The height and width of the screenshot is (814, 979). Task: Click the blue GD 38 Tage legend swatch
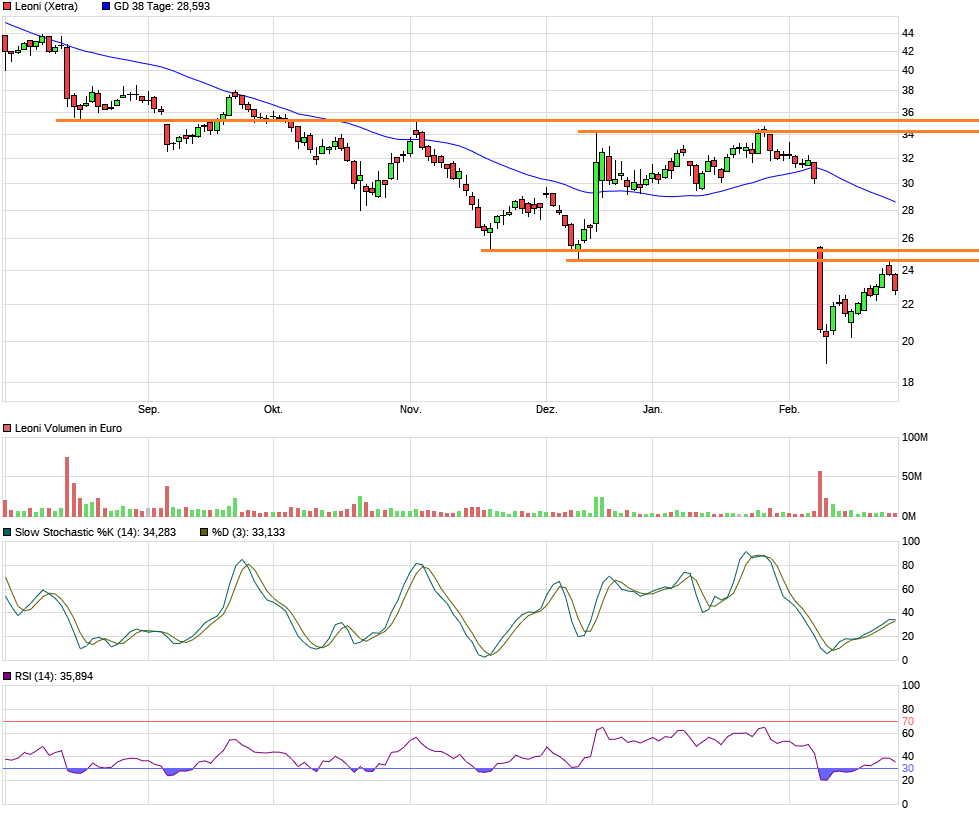click(x=106, y=6)
